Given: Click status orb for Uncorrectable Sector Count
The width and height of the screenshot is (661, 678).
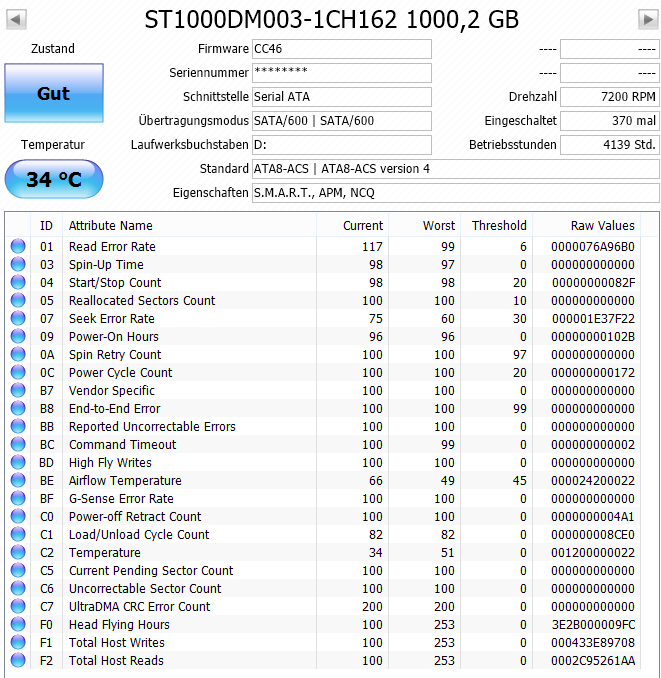Looking at the screenshot, I should coord(18,588).
